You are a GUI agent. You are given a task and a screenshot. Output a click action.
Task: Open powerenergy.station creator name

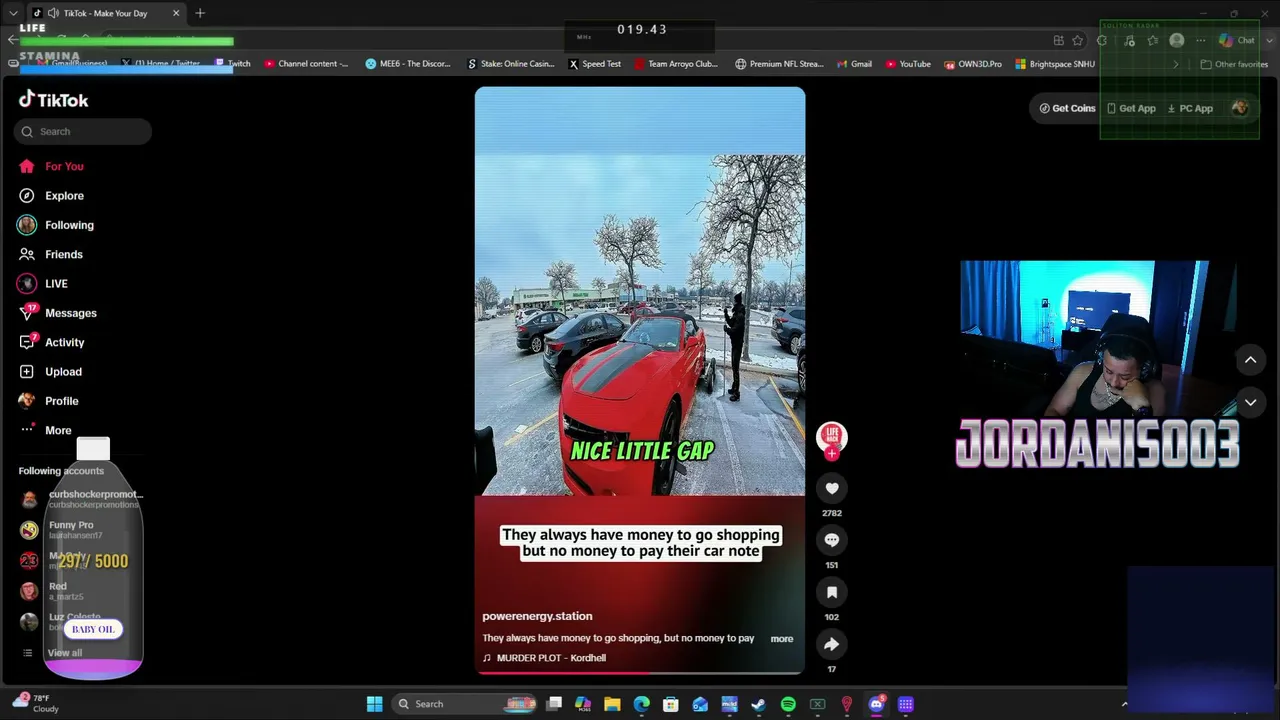pos(537,616)
